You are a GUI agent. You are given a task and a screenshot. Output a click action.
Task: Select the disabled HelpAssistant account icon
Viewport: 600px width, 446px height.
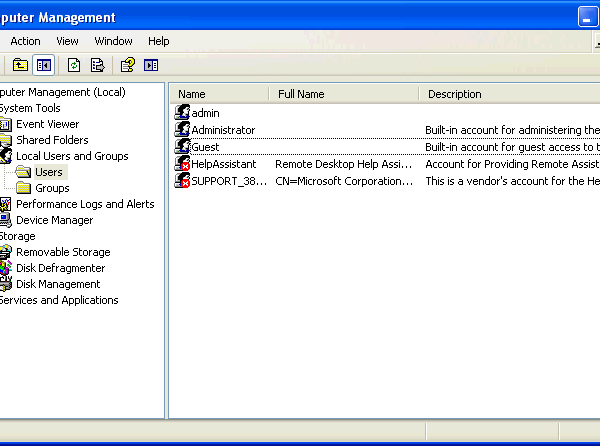pyautogui.click(x=183, y=163)
